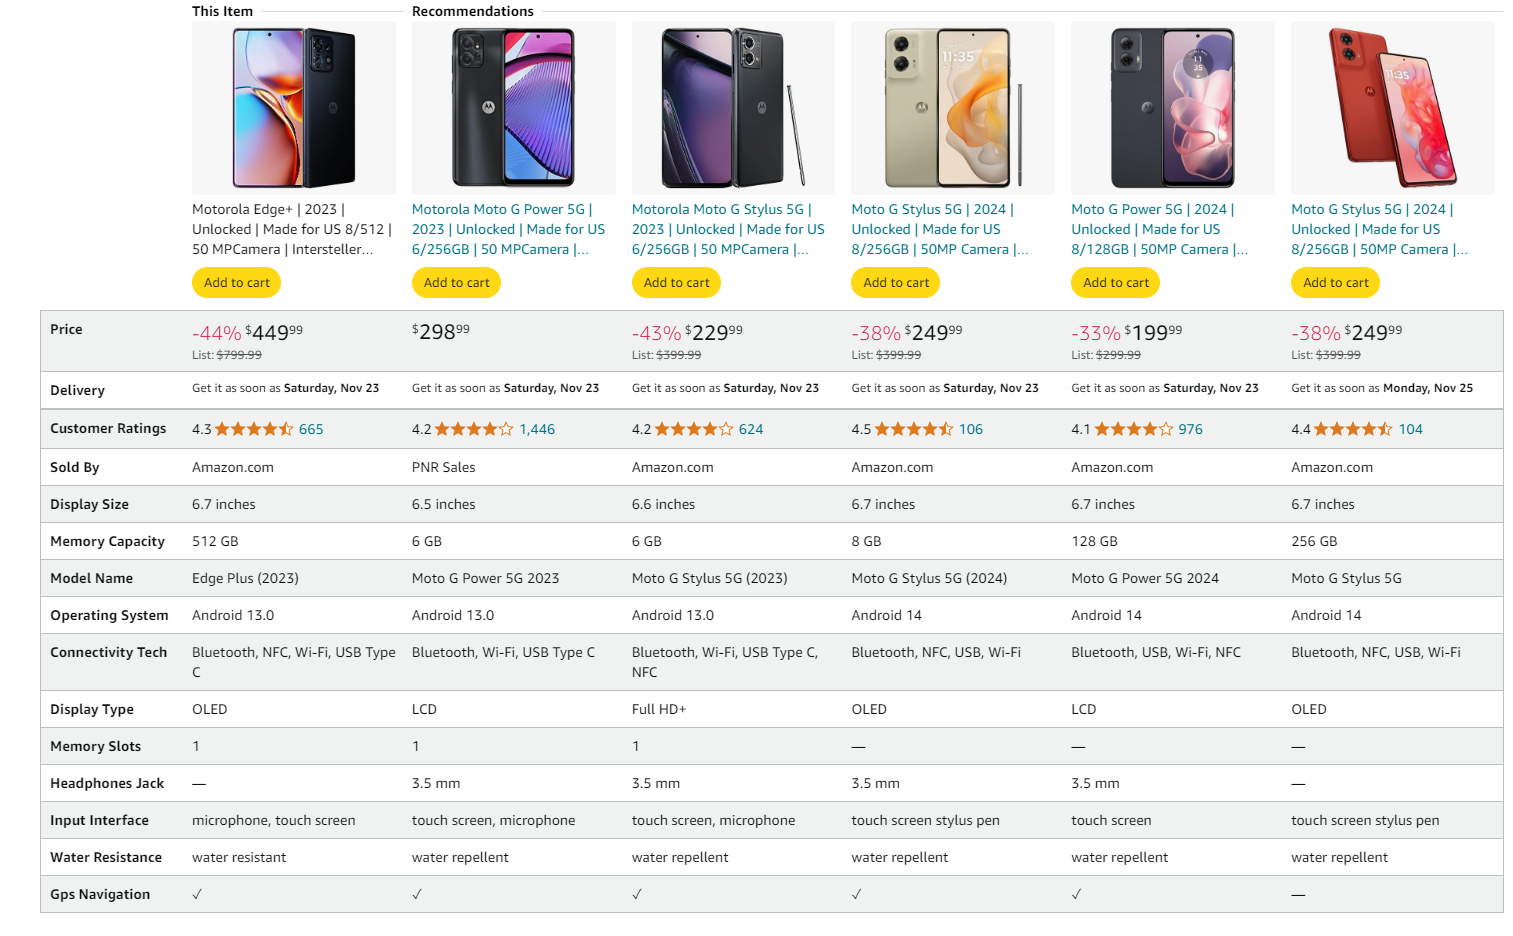Open the Moto G Power 5G 2024 image
The image size is (1513, 936).
[1173, 108]
